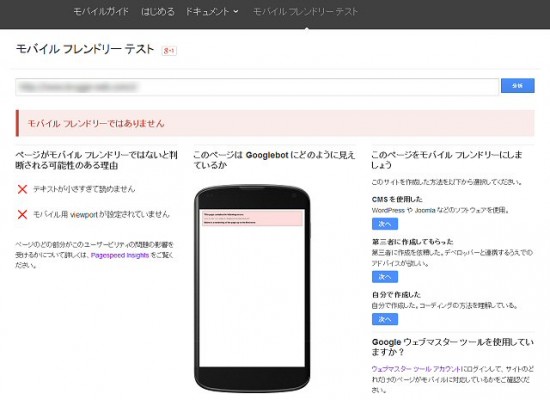Click the blue analyze button
The height and width of the screenshot is (400, 550).
coord(517,86)
